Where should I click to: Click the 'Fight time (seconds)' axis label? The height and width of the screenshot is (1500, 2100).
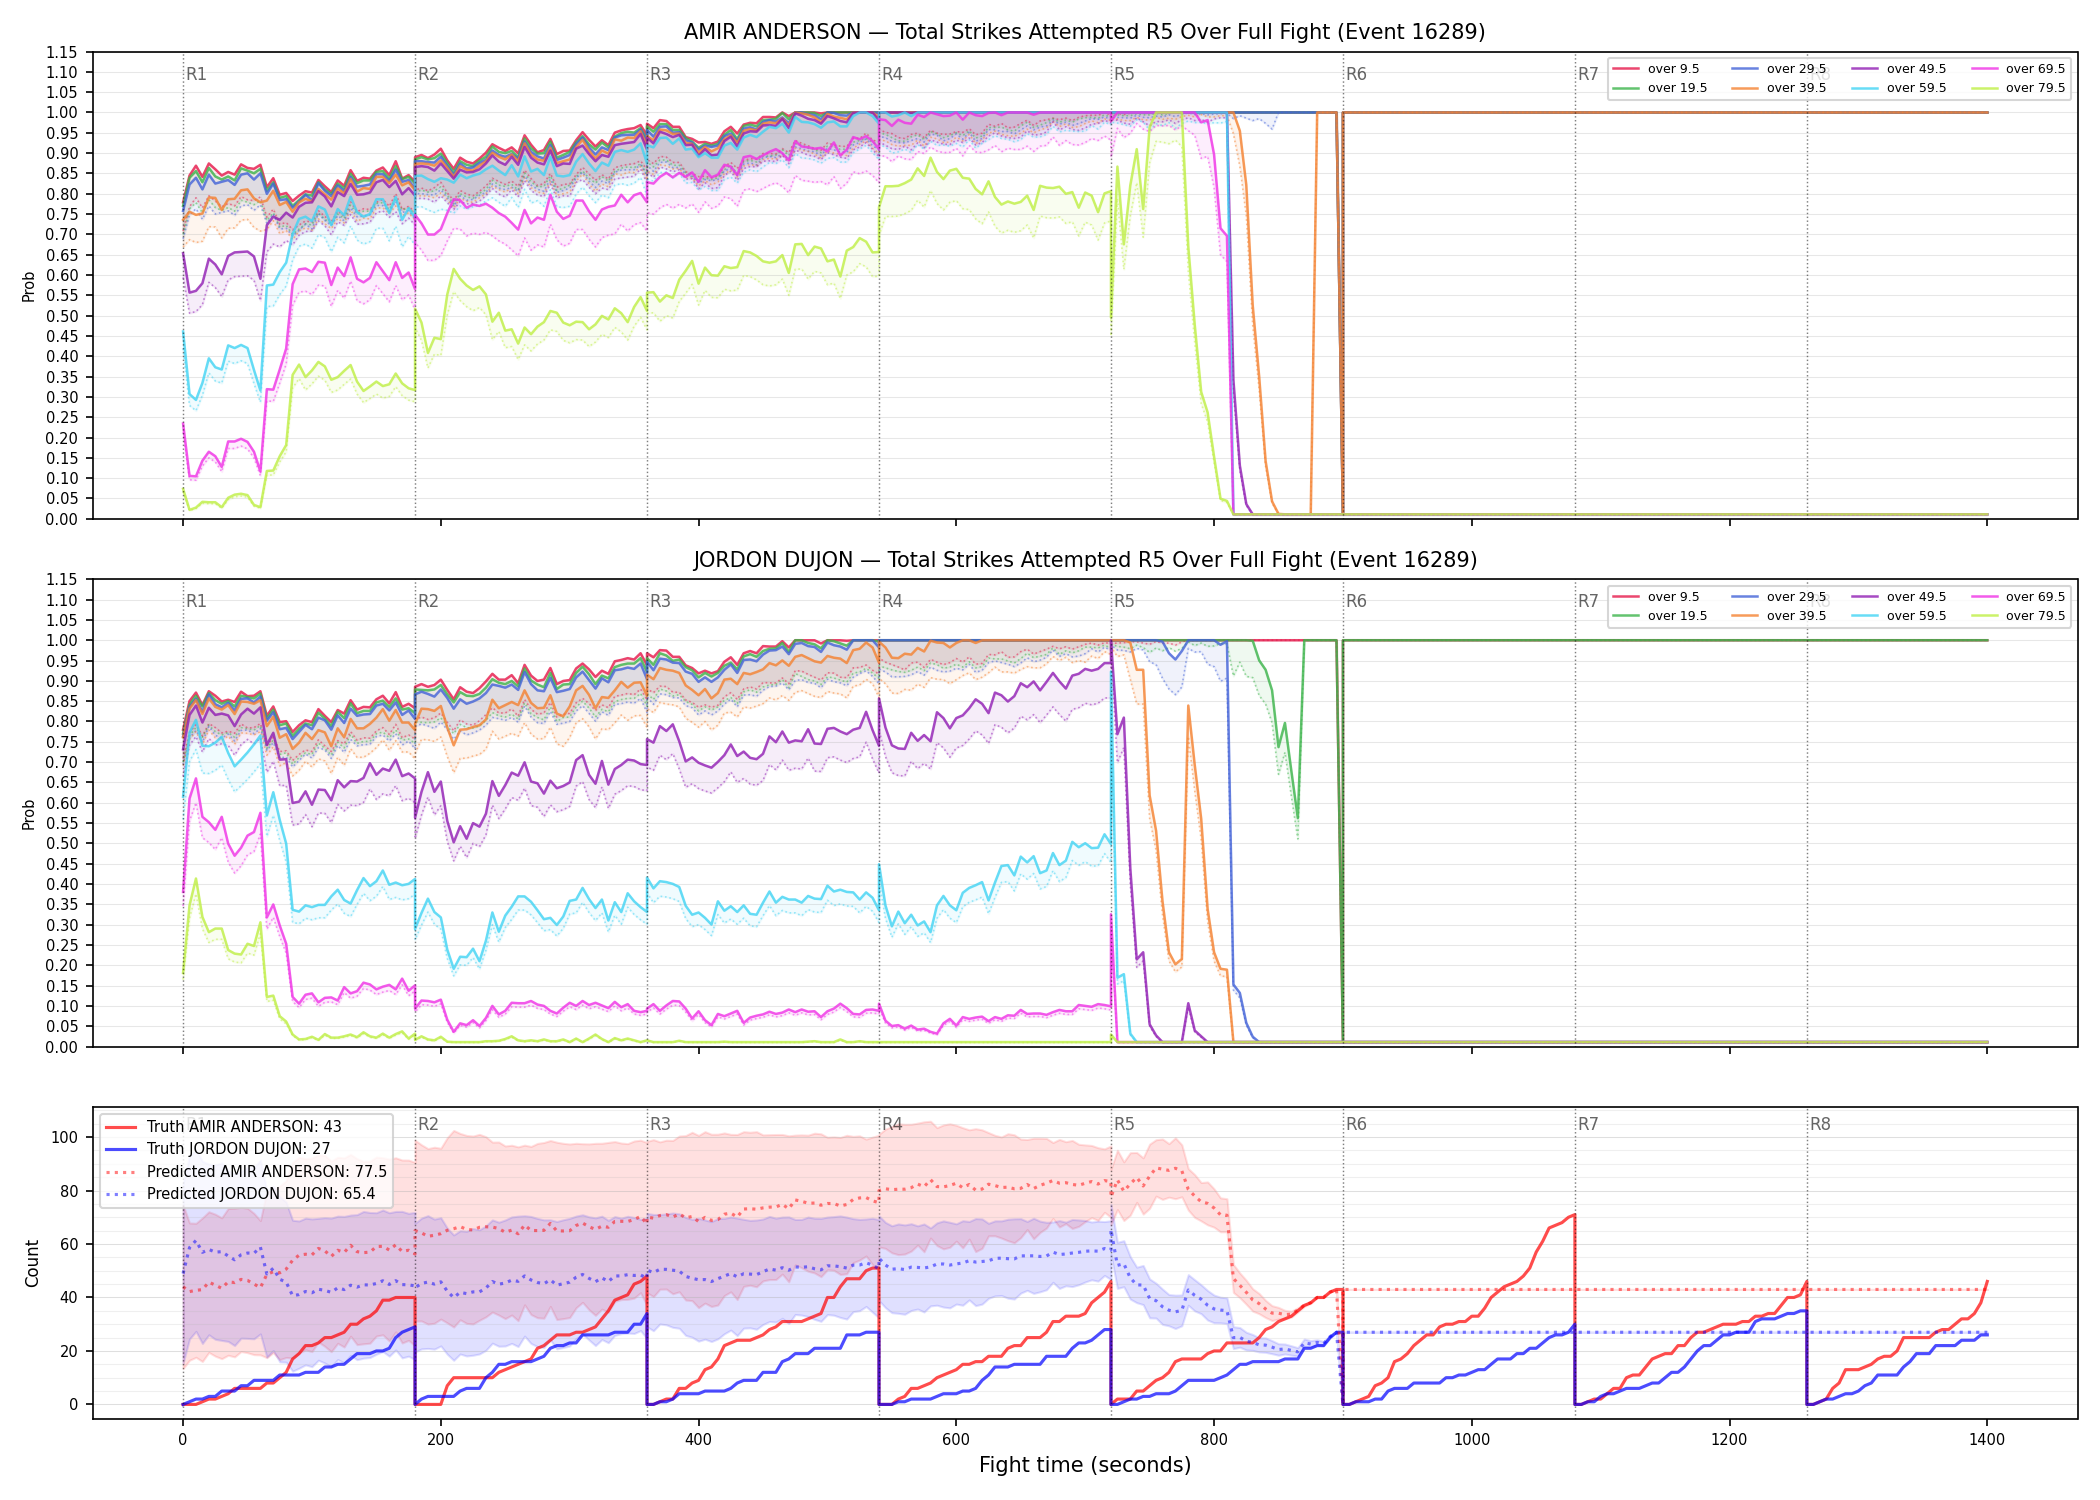coord(1085,1465)
